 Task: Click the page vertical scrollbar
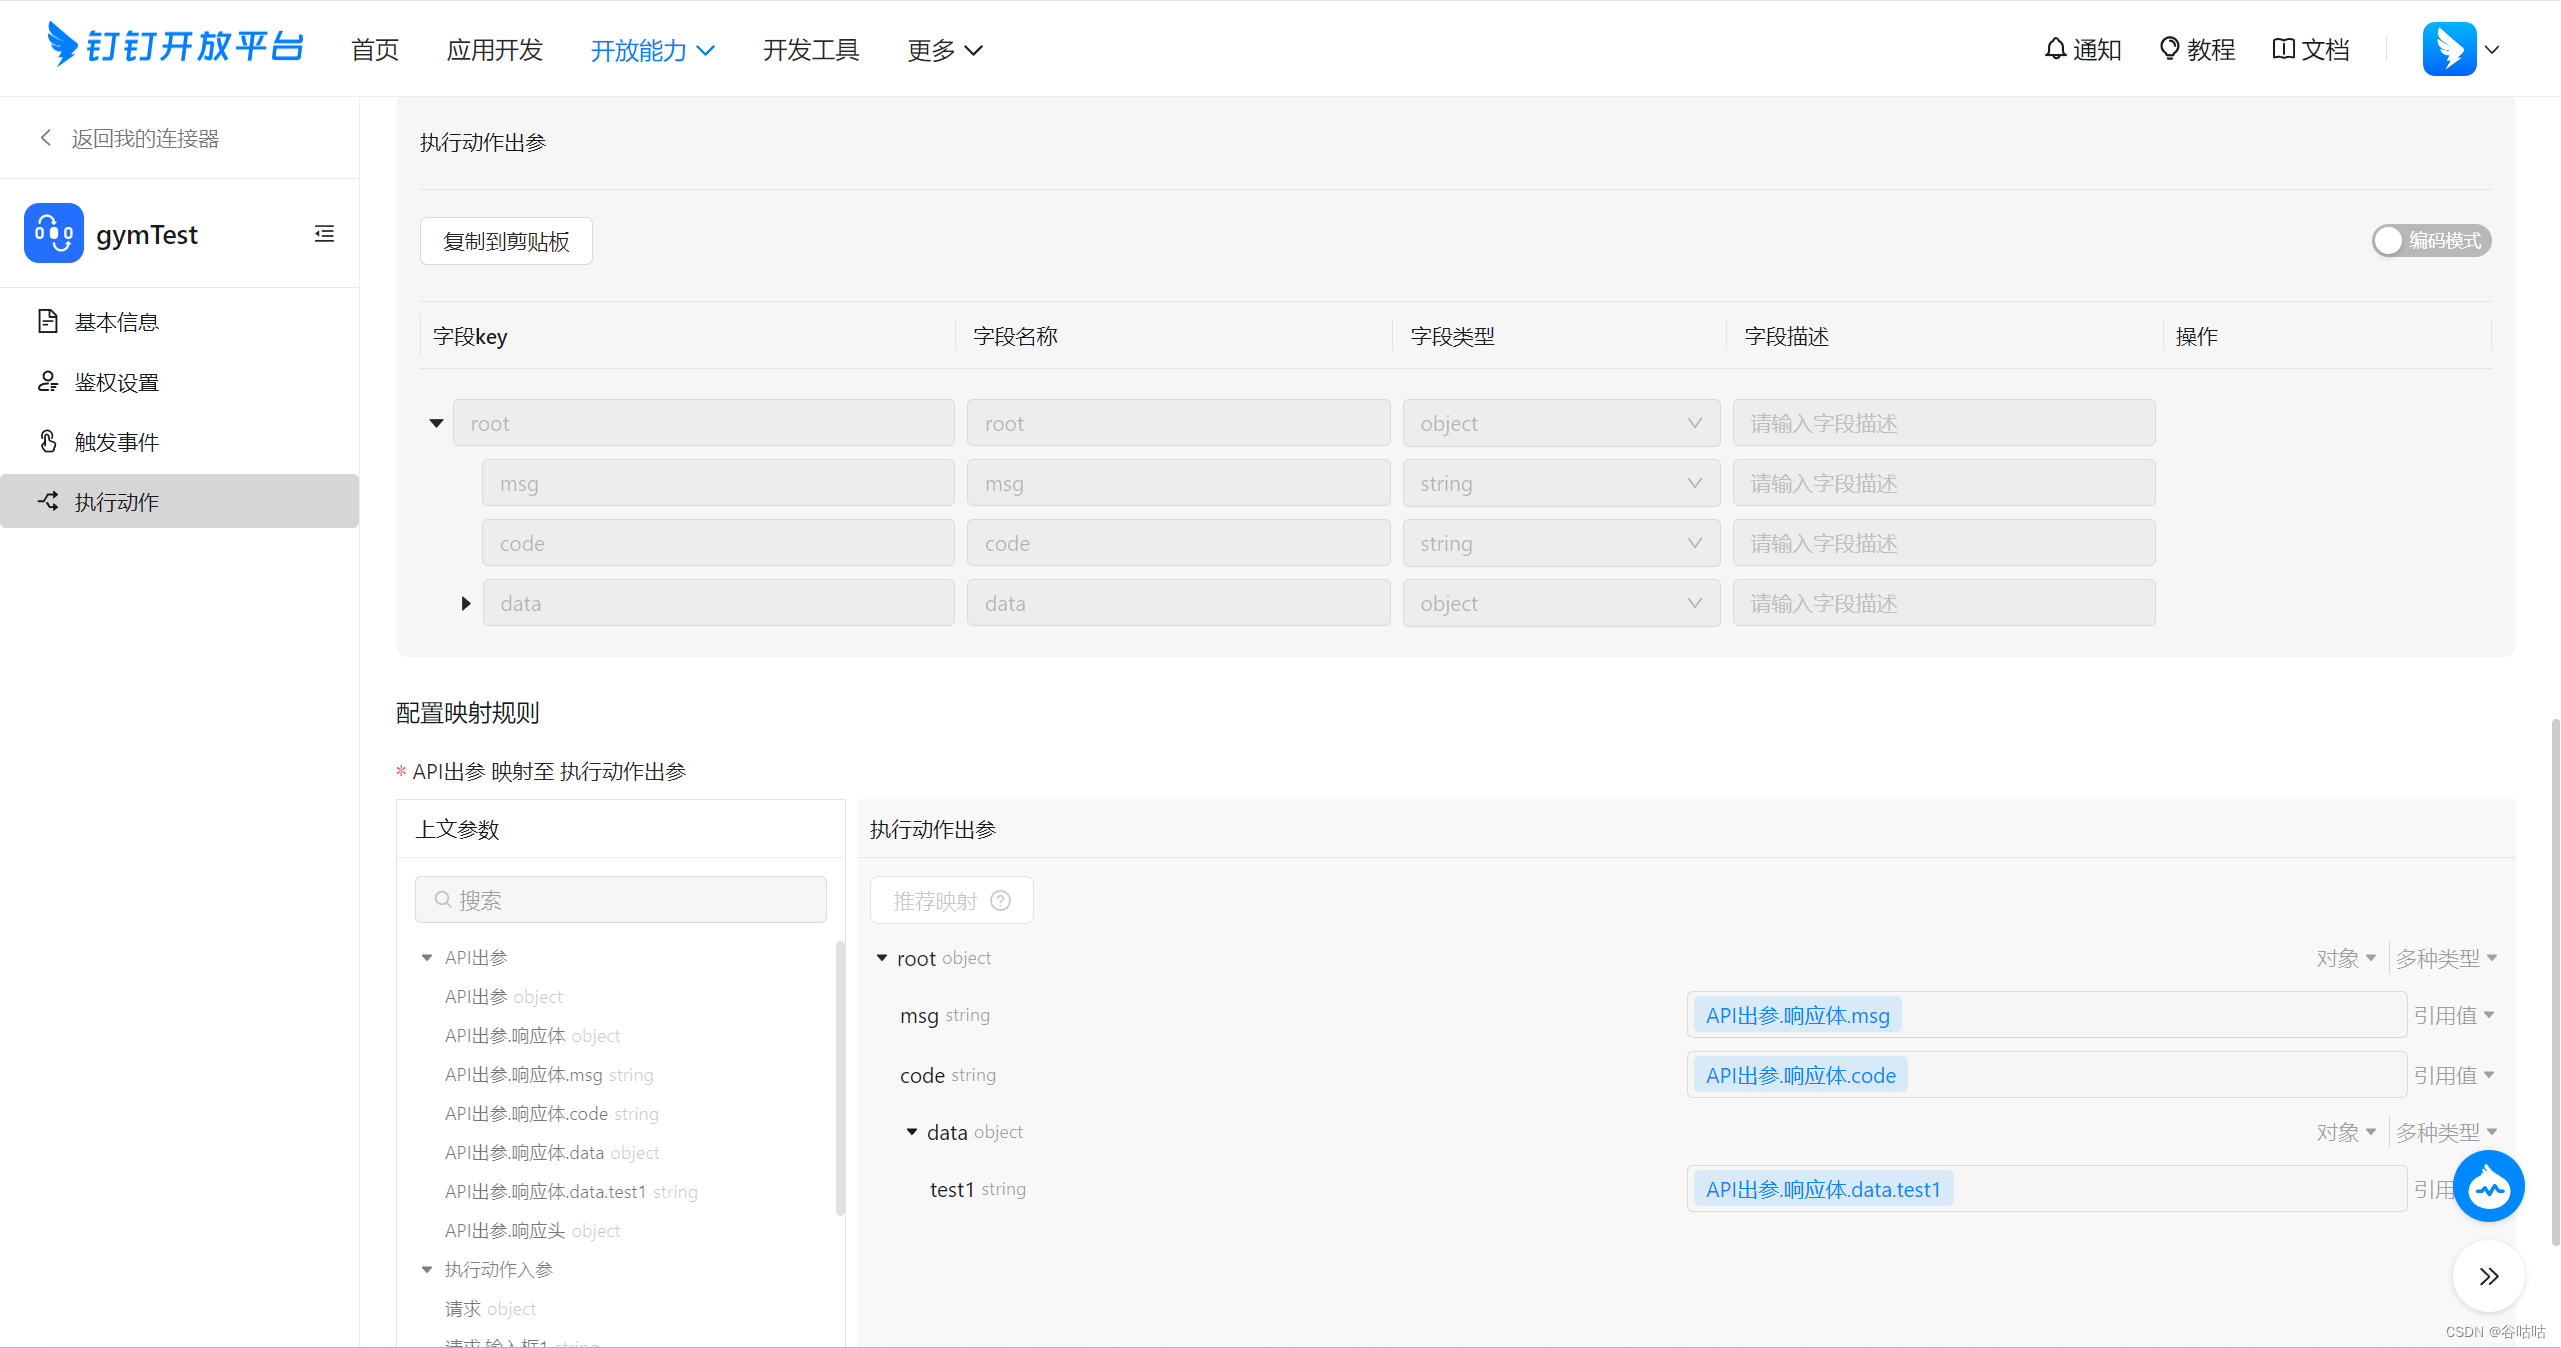[x=2554, y=980]
